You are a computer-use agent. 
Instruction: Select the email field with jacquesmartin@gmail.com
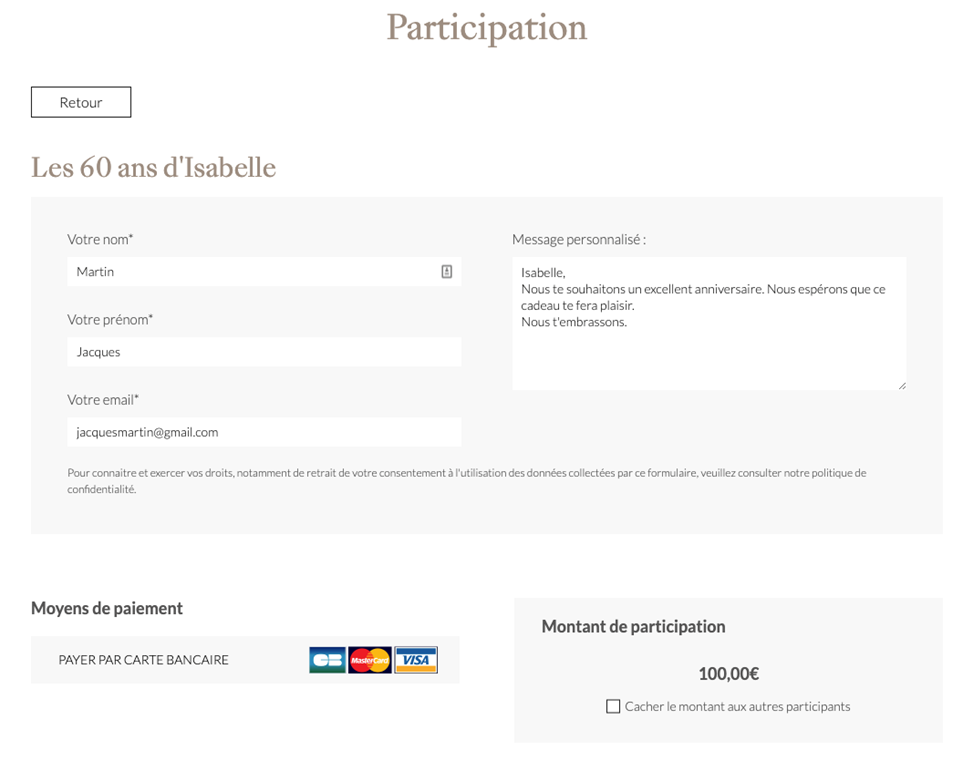pyautogui.click(x=264, y=432)
